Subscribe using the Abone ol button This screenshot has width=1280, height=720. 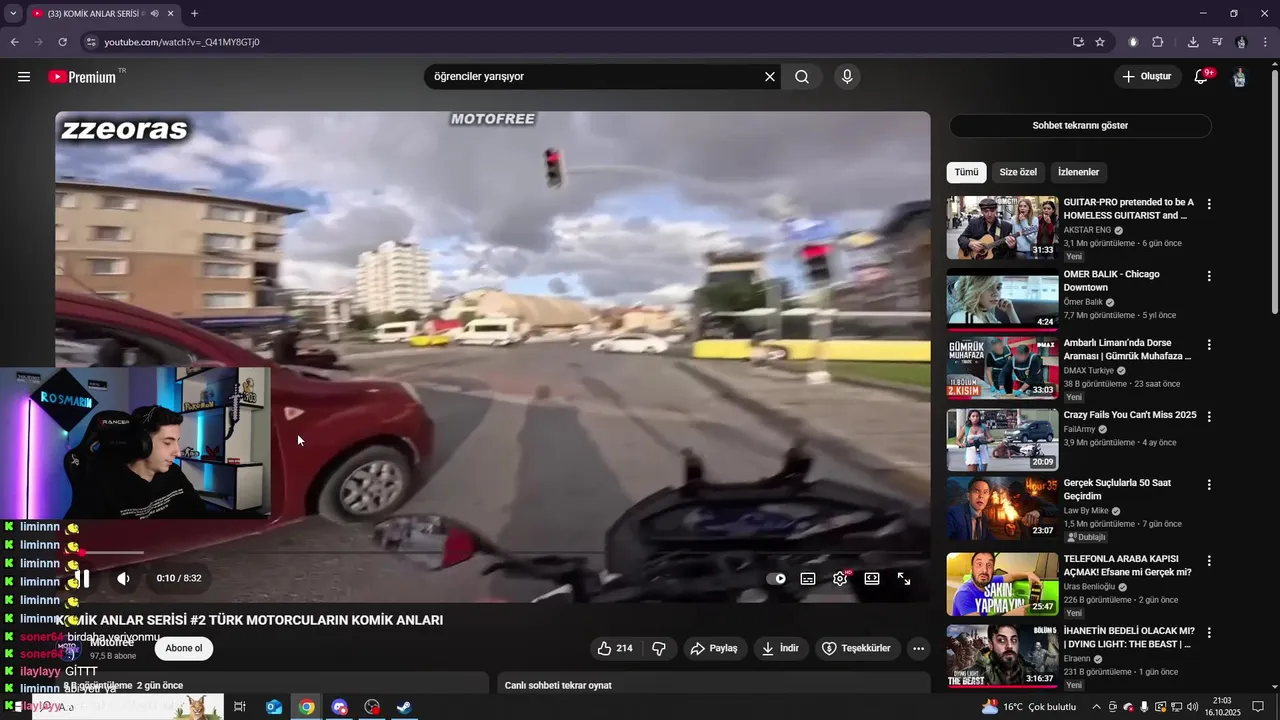(183, 648)
